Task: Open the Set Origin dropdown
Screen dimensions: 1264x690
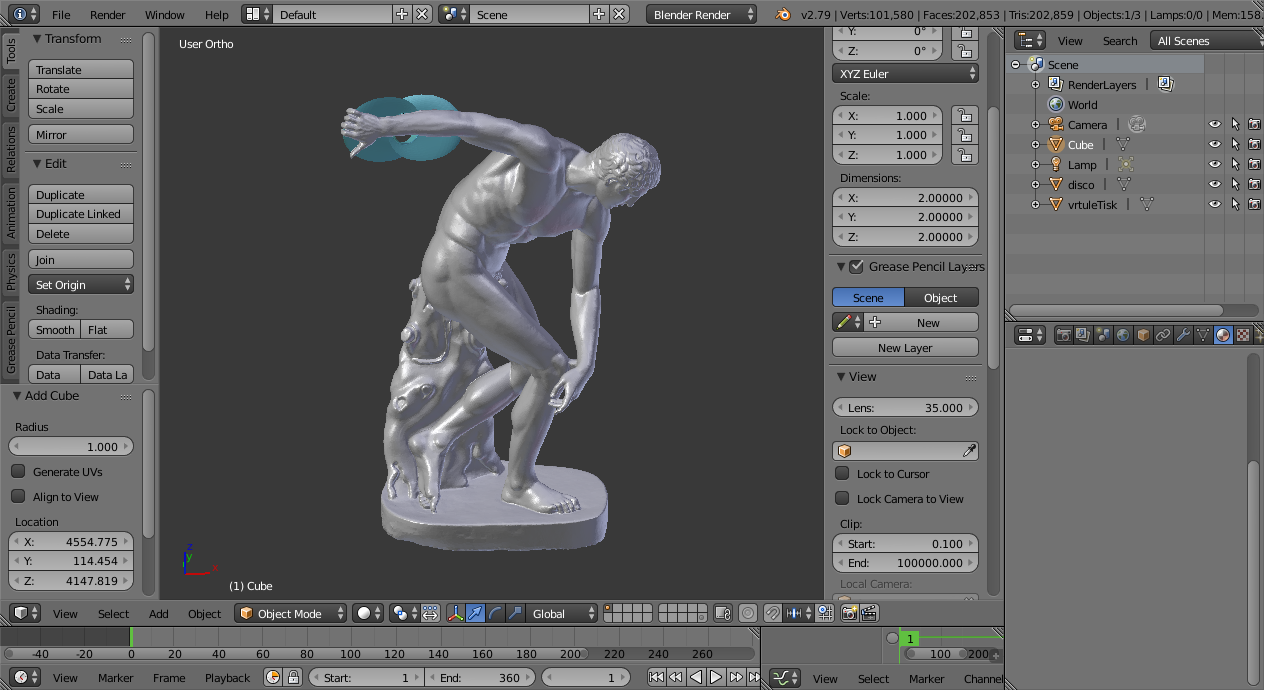Action: click(x=81, y=284)
